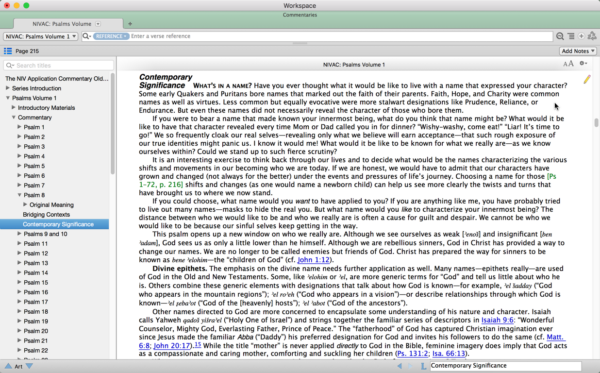Screen dimensions: 600x373
Task: Click the Search titles field
Action: [x=59, y=65]
